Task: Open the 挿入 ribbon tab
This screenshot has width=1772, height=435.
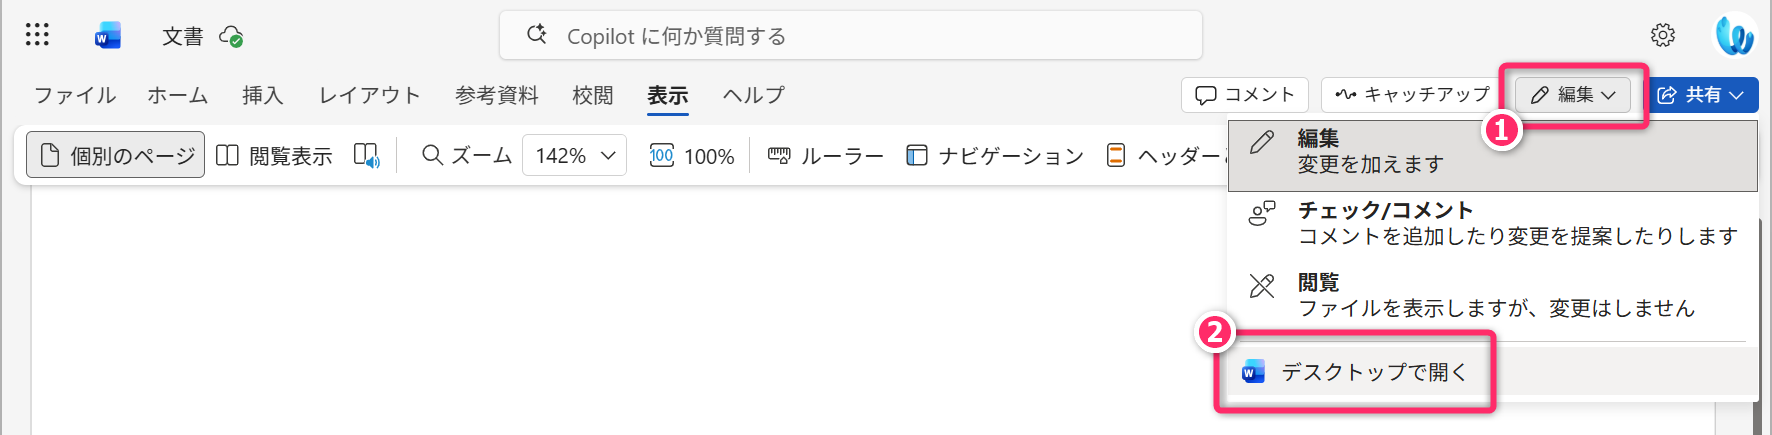Action: tap(263, 95)
